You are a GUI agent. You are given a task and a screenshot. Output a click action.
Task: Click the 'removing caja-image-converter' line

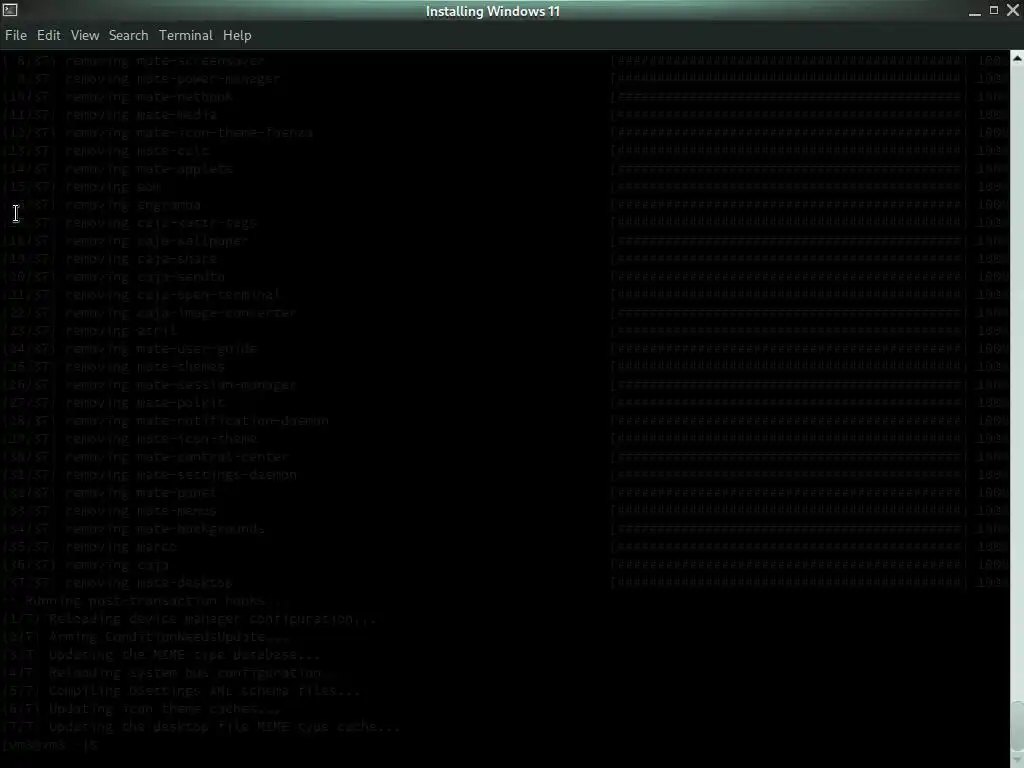tap(150, 313)
